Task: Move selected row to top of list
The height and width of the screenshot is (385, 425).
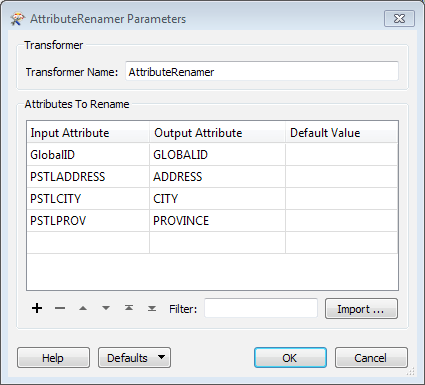Action: pyautogui.click(x=129, y=308)
